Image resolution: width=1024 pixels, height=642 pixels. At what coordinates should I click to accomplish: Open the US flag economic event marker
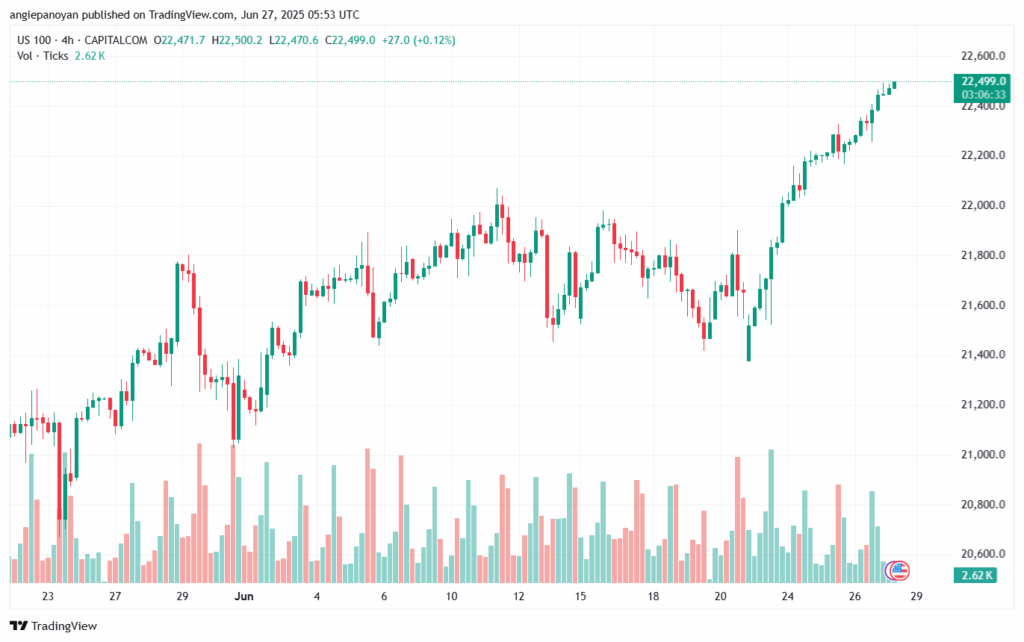coord(898,571)
